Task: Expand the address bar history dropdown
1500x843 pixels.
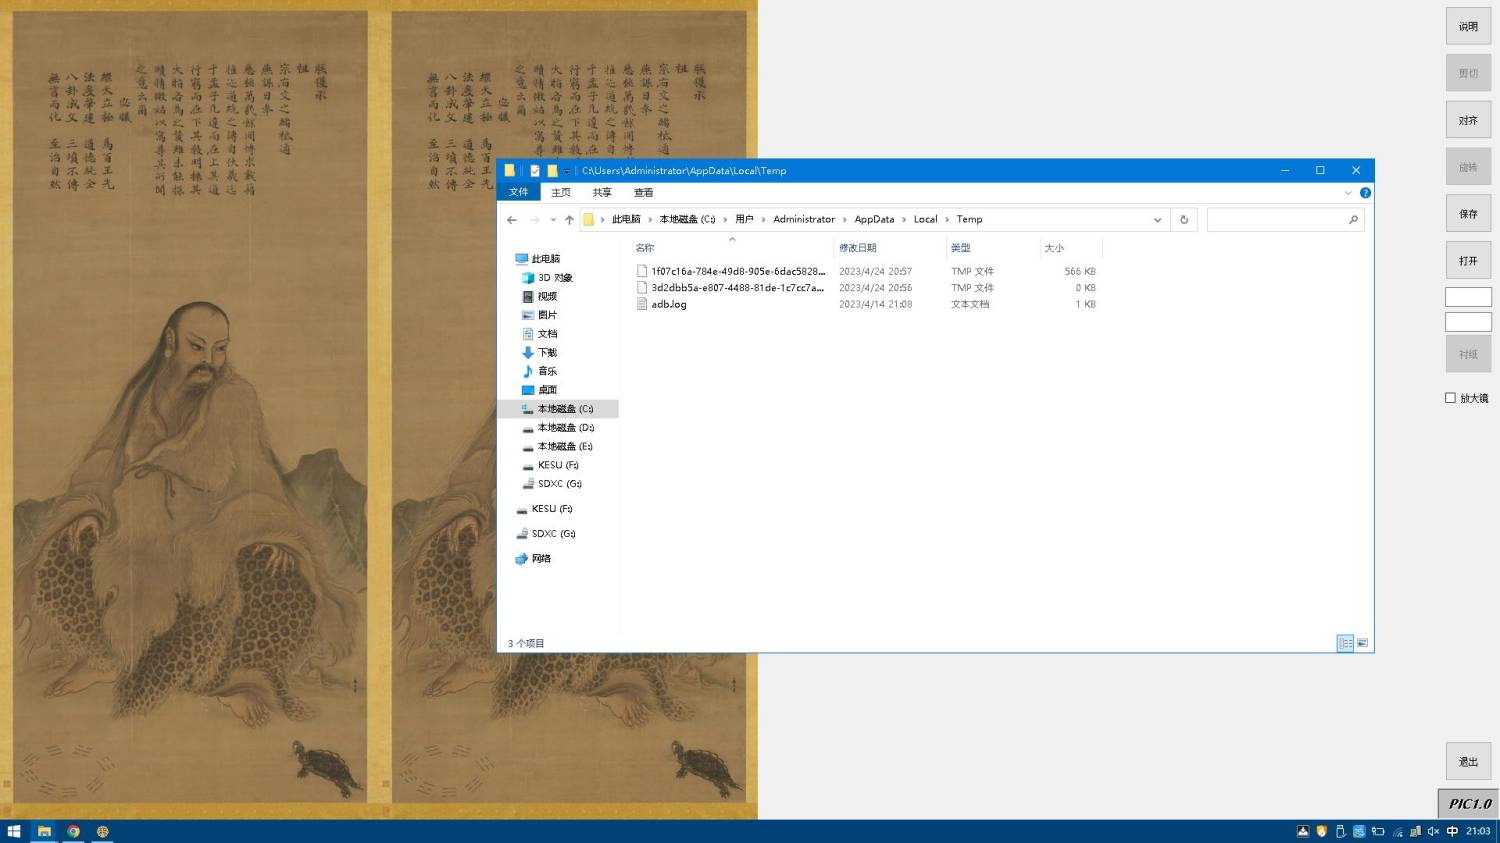Action: click(x=1157, y=220)
